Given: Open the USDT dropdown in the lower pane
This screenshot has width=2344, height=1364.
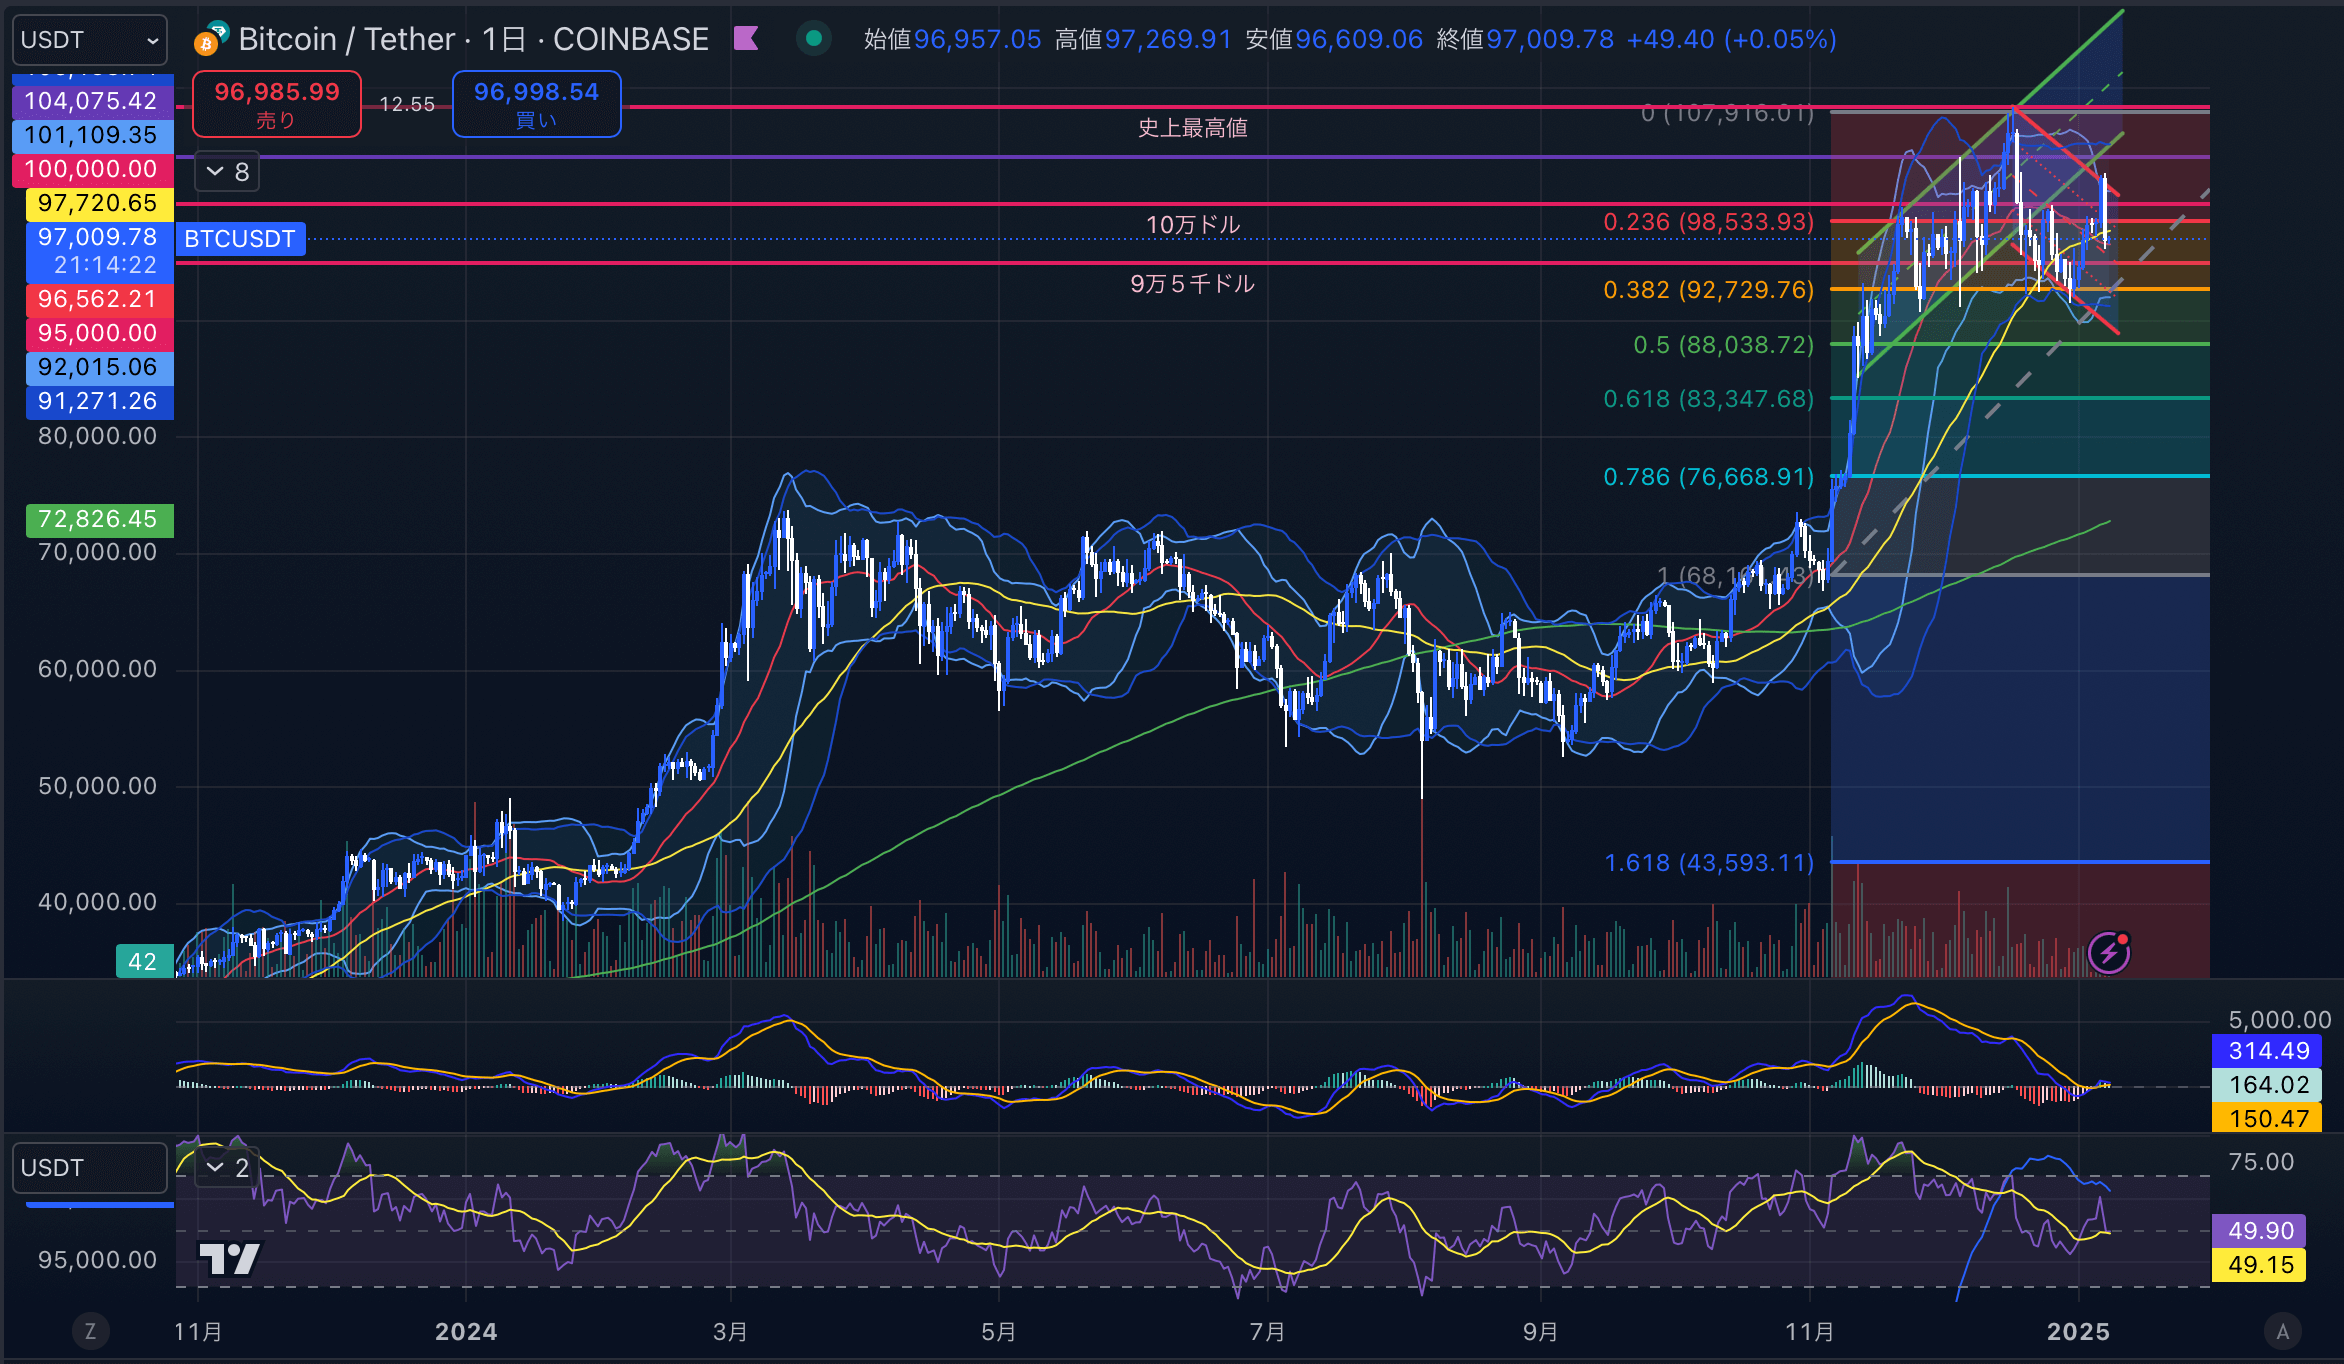Looking at the screenshot, I should click(90, 1168).
